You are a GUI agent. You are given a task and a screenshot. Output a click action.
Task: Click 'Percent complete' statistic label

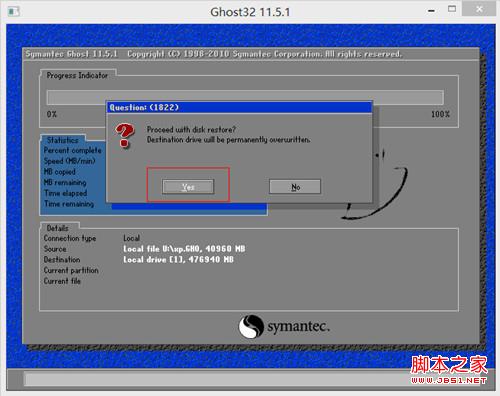pos(73,150)
